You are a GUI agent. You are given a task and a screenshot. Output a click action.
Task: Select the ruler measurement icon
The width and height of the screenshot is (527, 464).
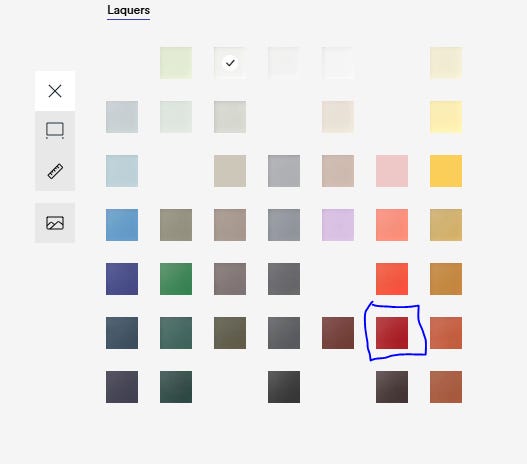point(55,171)
